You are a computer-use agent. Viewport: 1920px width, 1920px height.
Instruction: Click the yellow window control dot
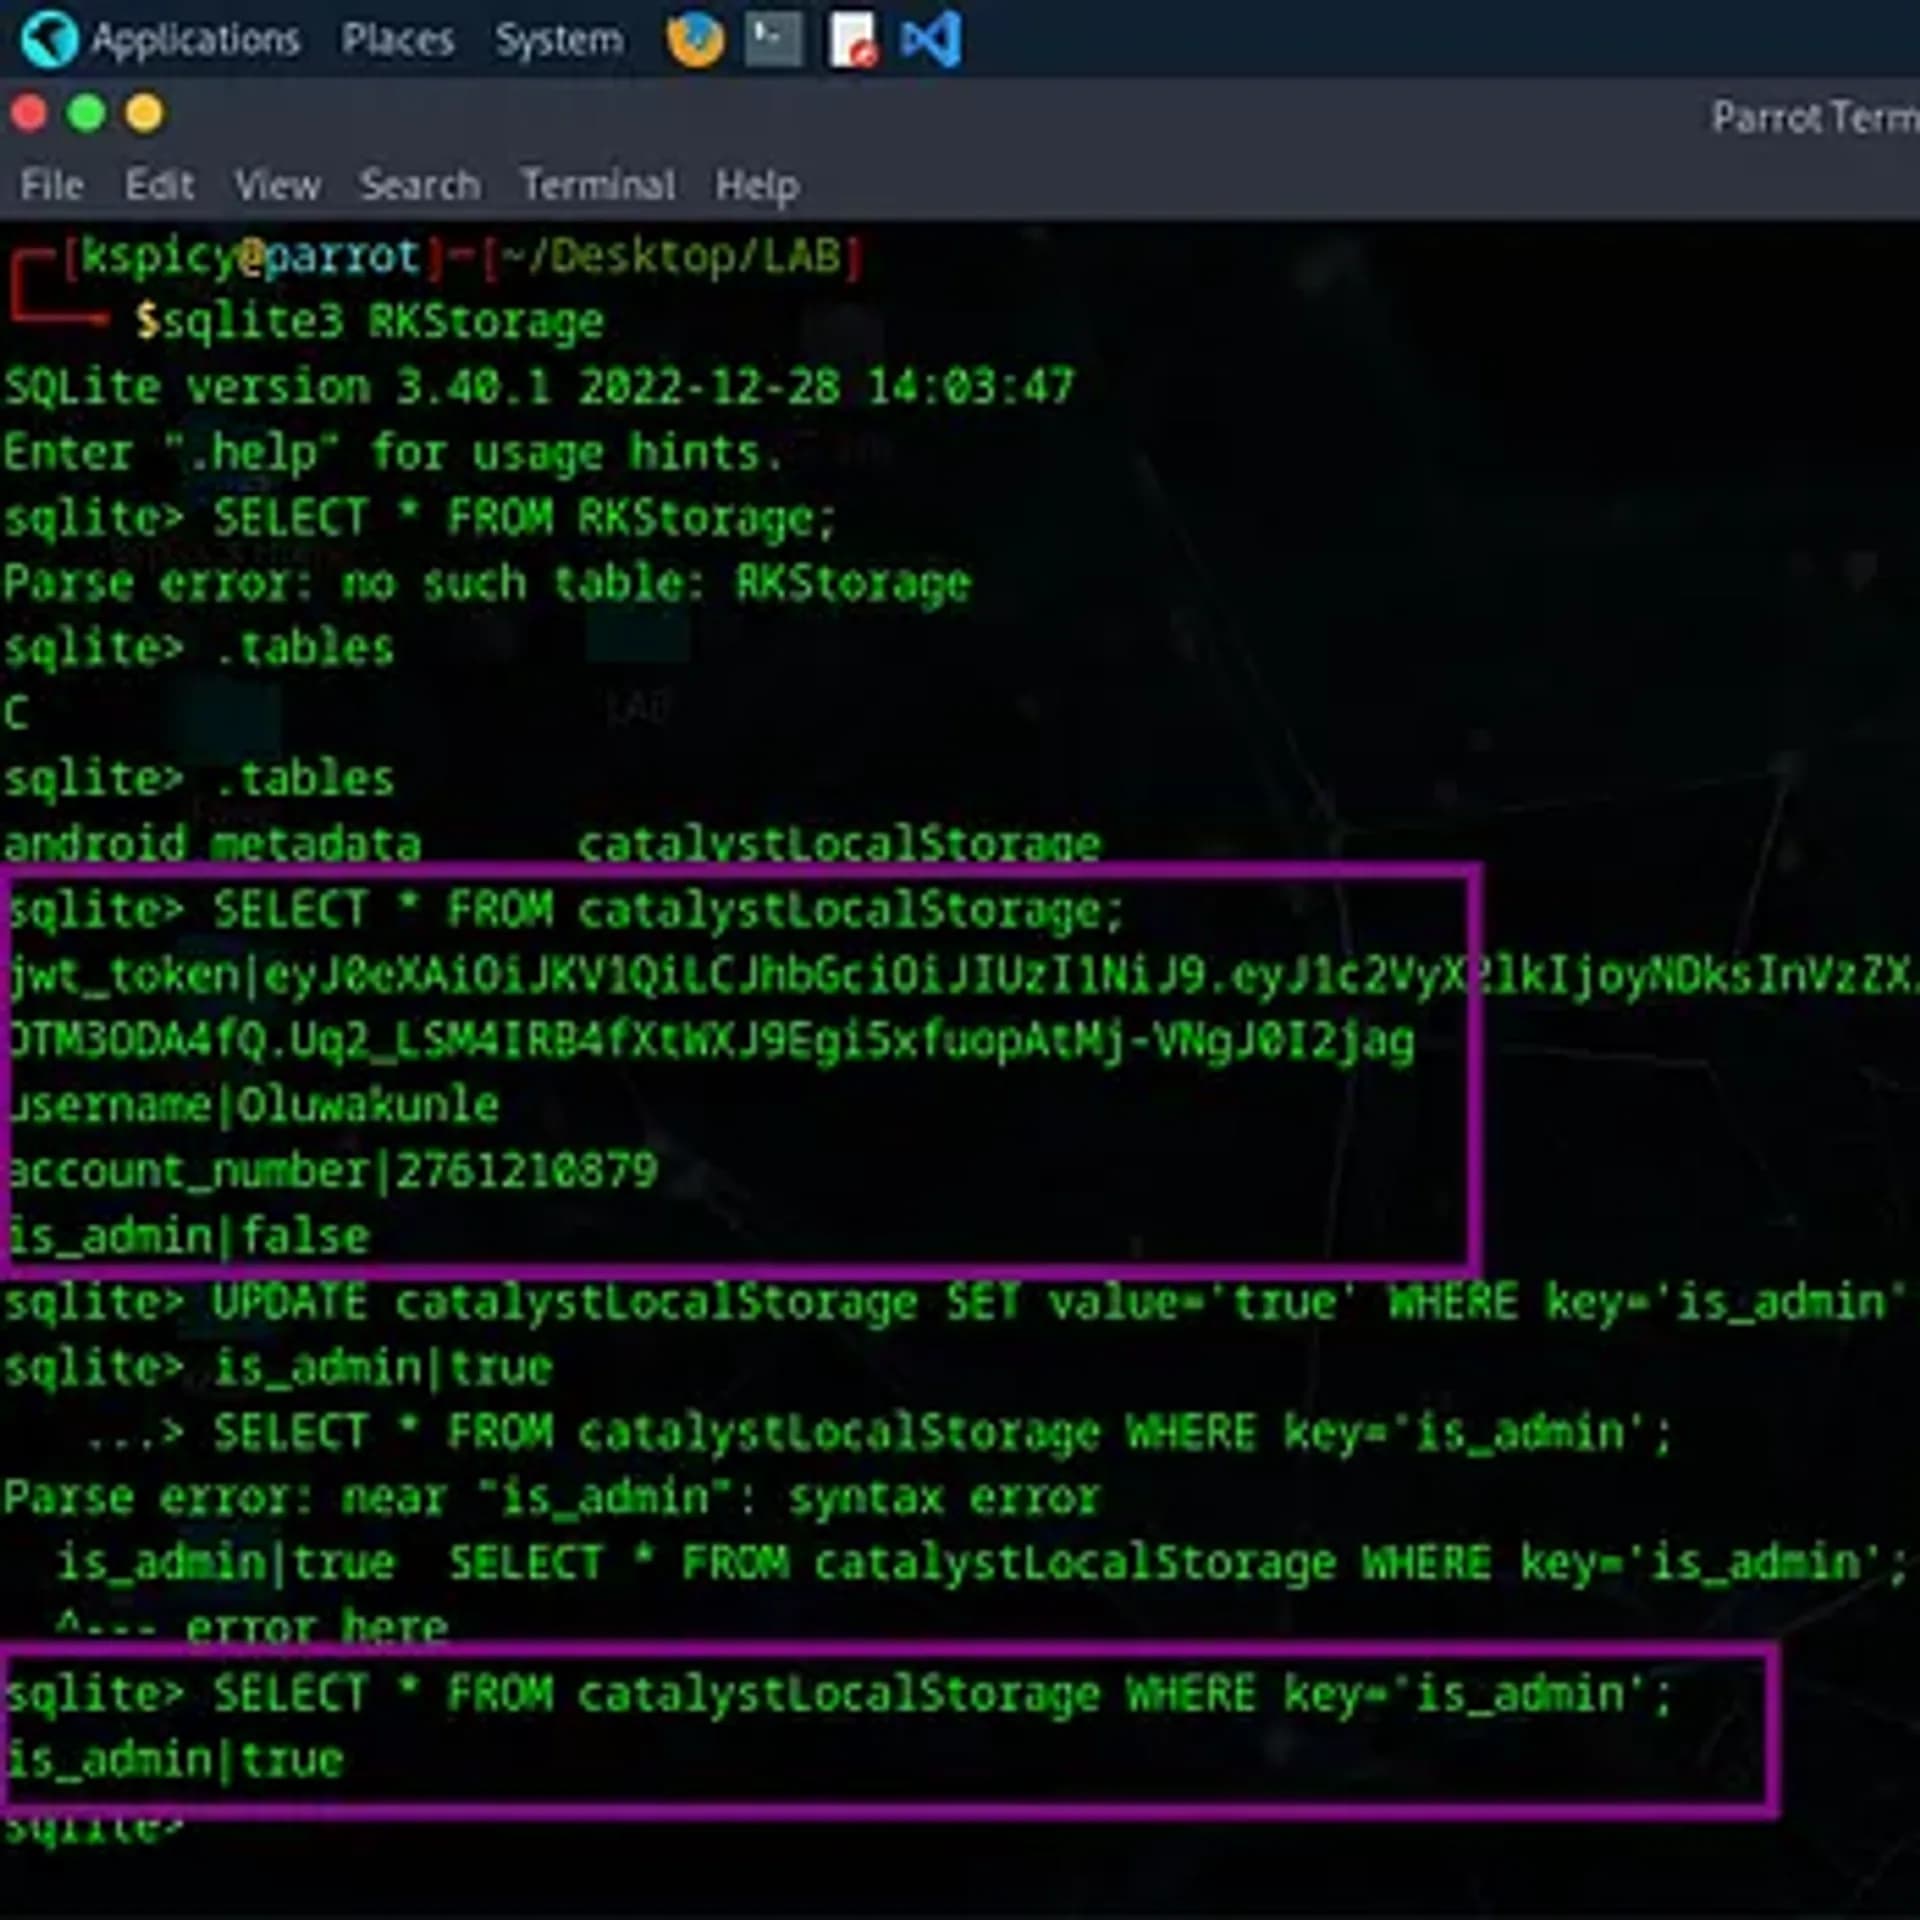coord(144,113)
